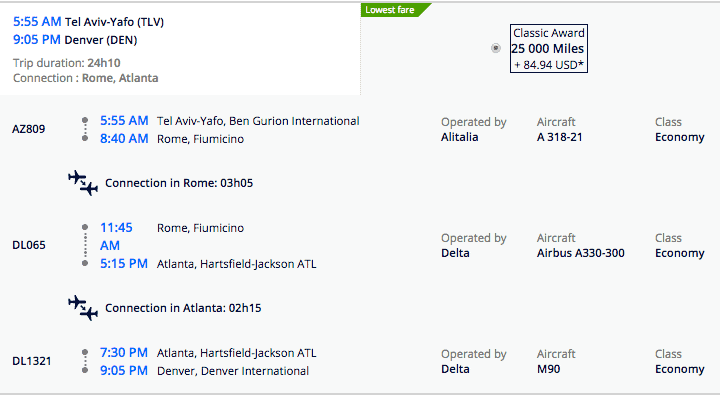Click the 9:05 PM Denver (DEN) summary line

(75, 40)
